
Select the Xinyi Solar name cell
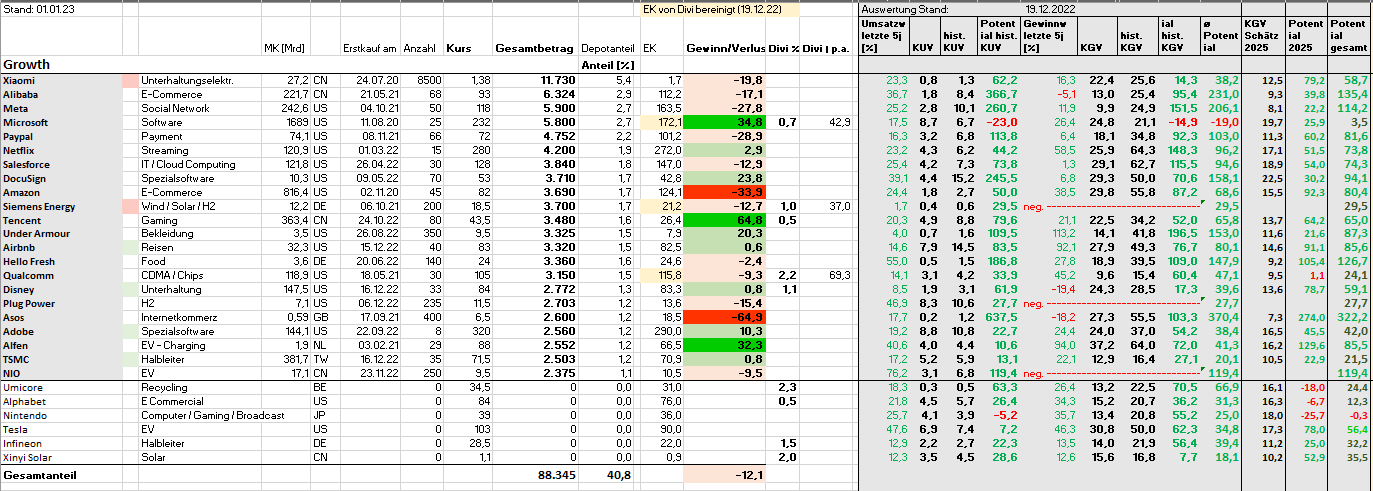[60, 458]
